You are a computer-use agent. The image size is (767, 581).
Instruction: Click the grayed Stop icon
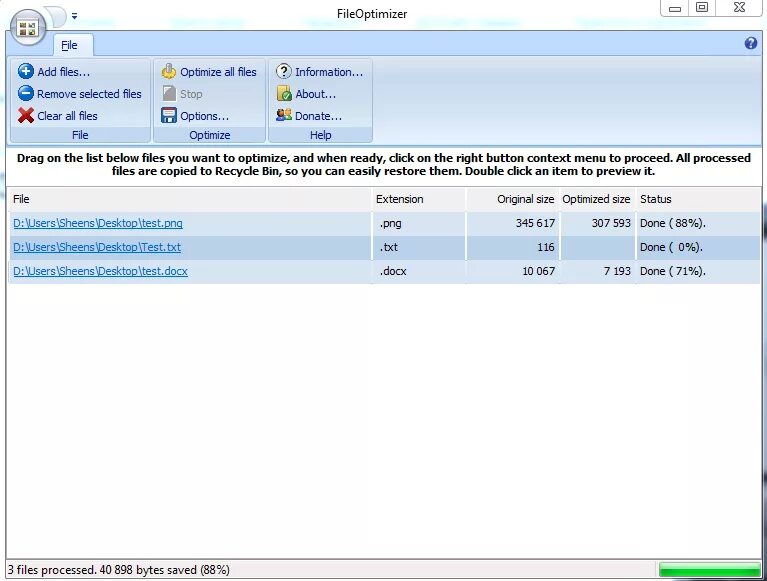coord(169,93)
